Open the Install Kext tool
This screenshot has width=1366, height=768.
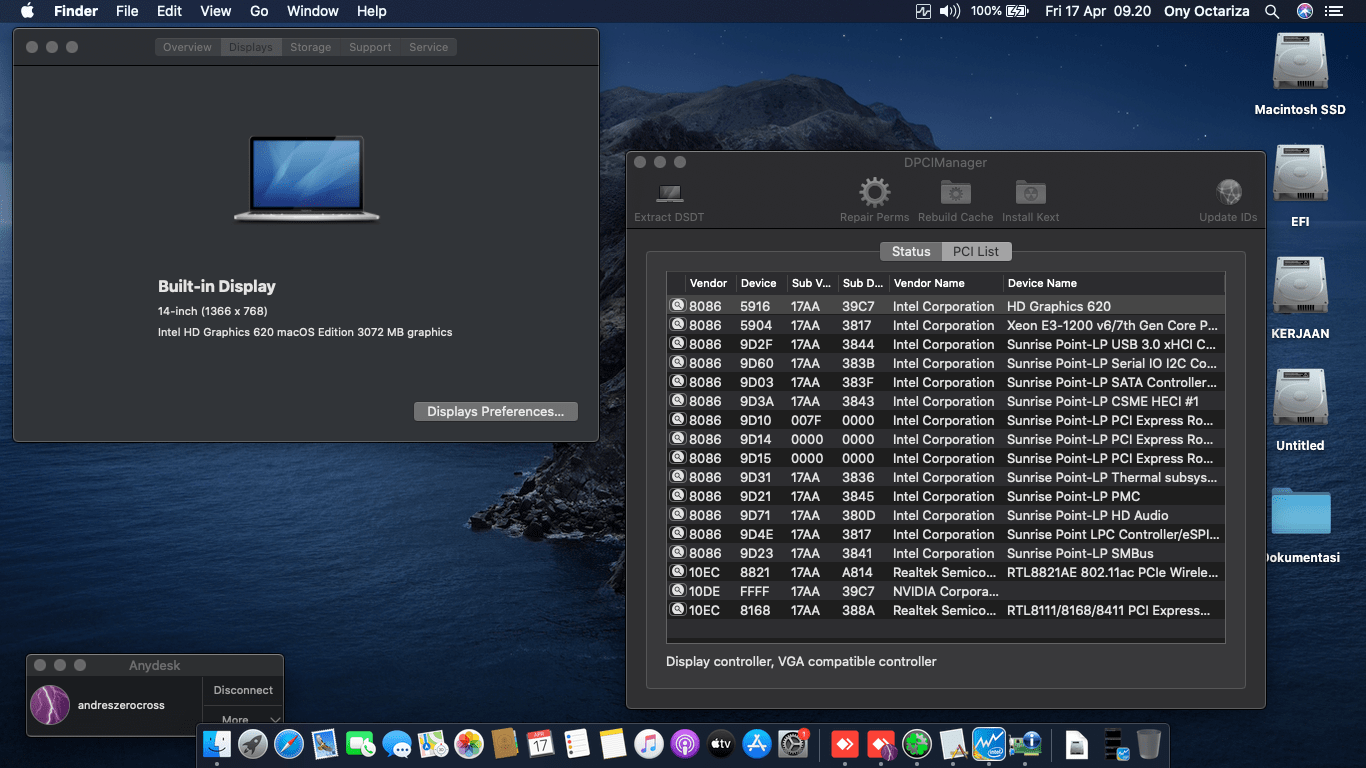[x=1030, y=193]
